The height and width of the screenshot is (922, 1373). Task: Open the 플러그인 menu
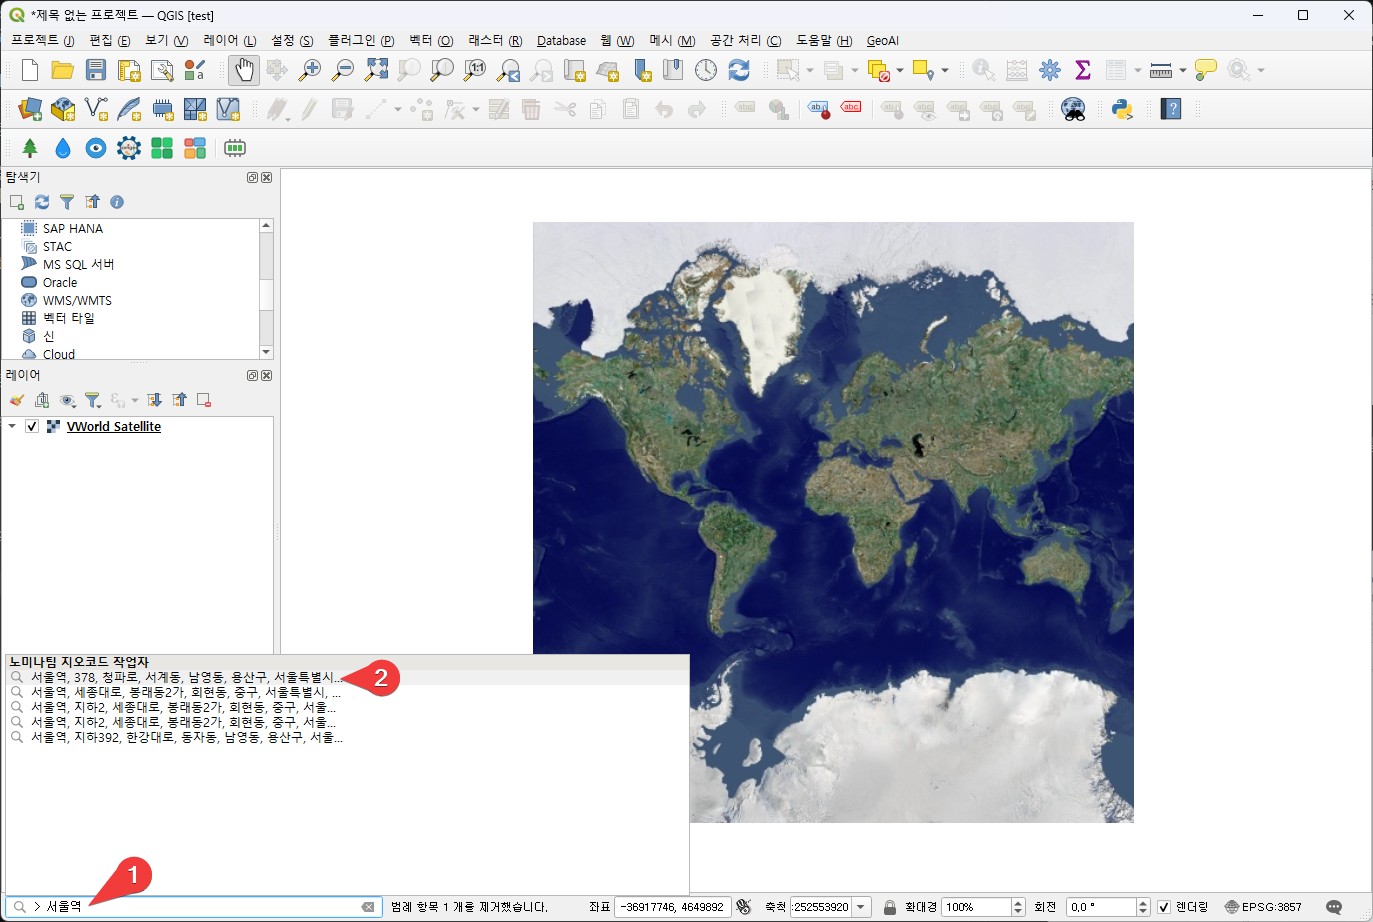[360, 41]
